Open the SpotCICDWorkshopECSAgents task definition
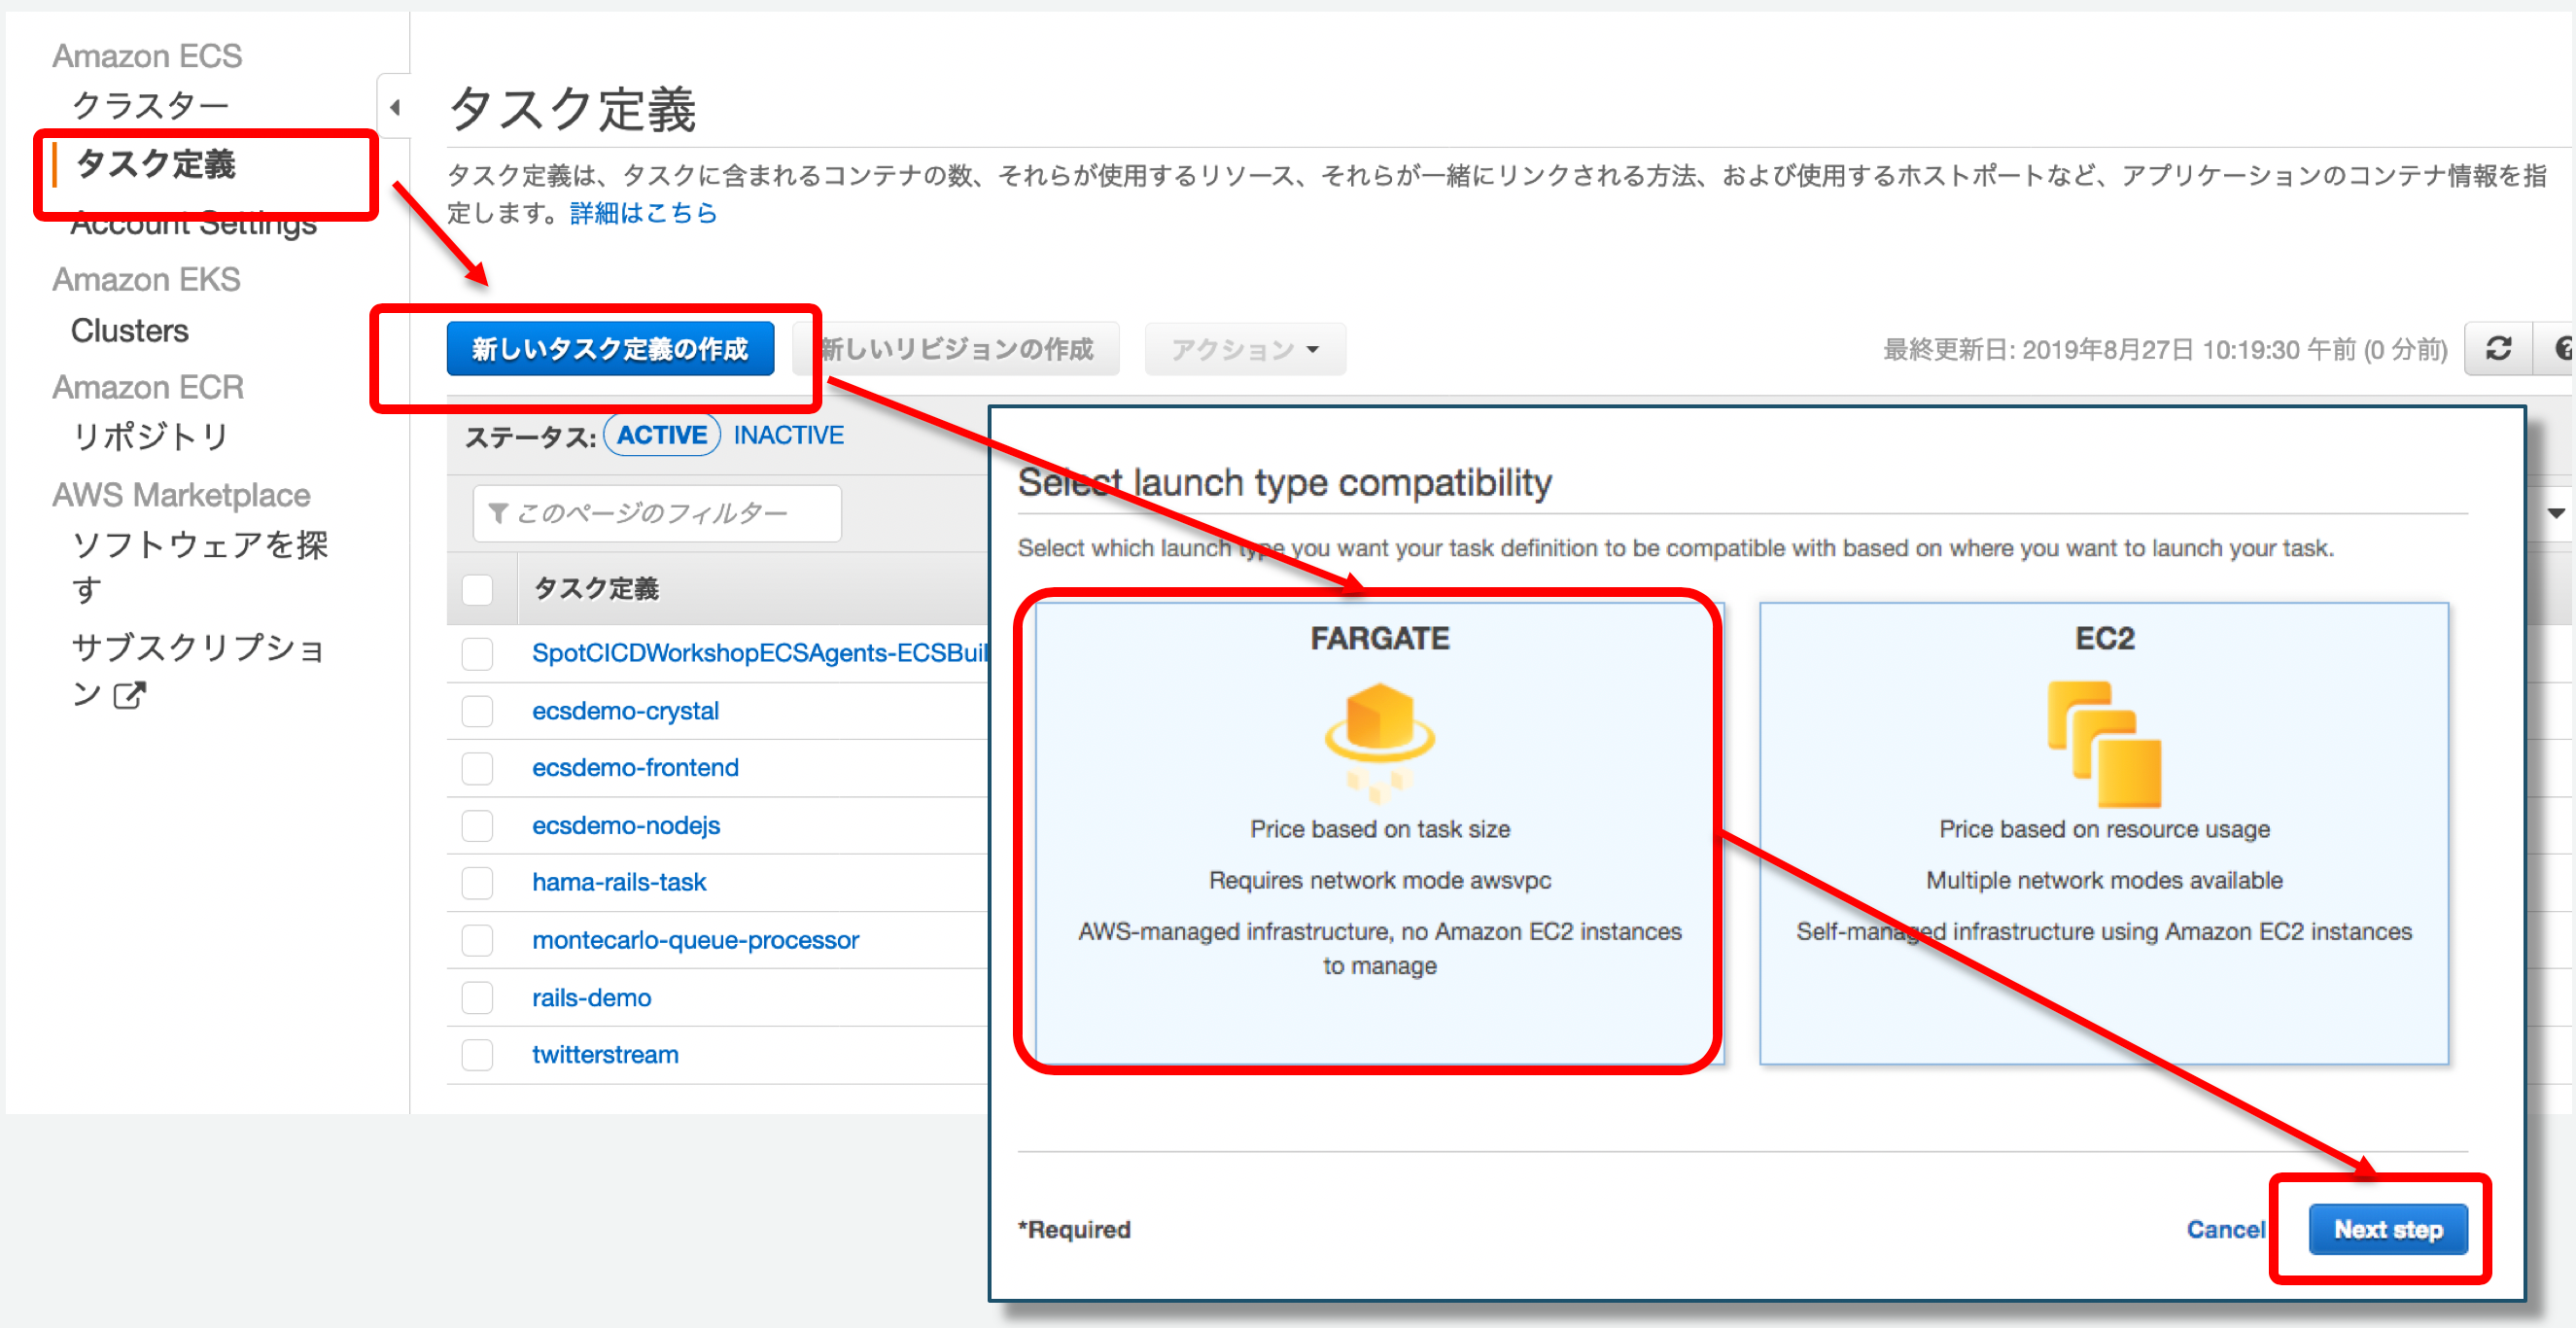 click(x=760, y=654)
